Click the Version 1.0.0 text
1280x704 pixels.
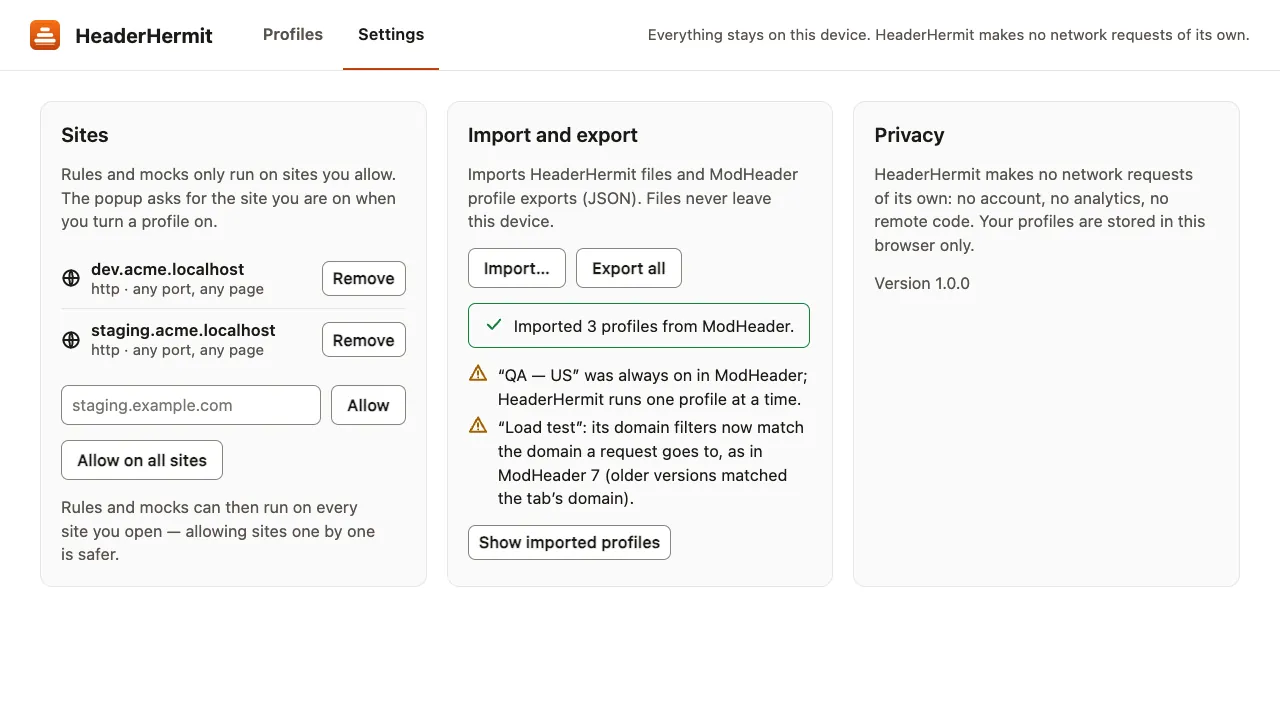pyautogui.click(x=922, y=283)
